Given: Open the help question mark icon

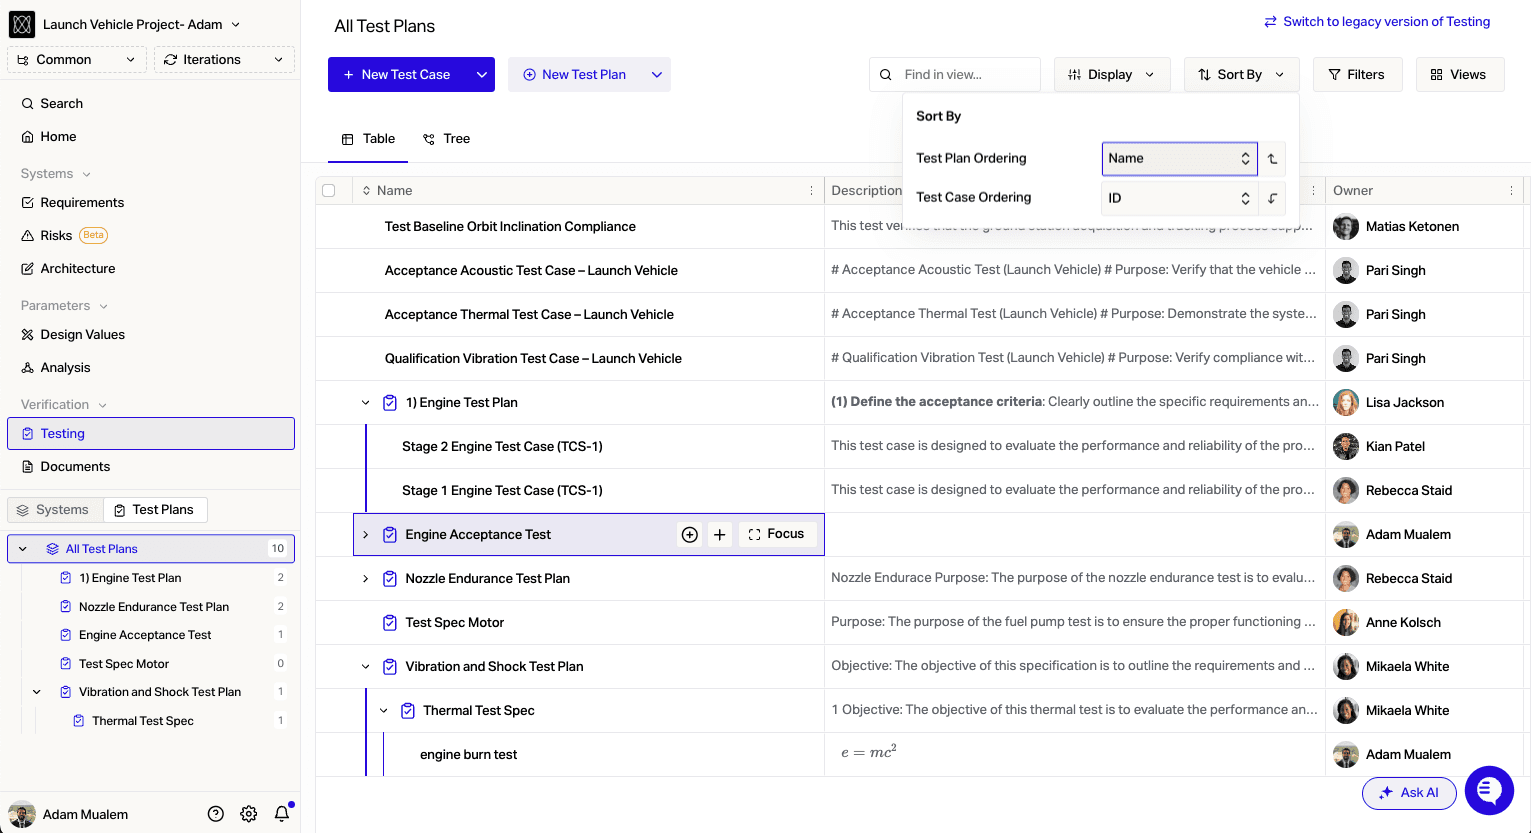Looking at the screenshot, I should 216,814.
